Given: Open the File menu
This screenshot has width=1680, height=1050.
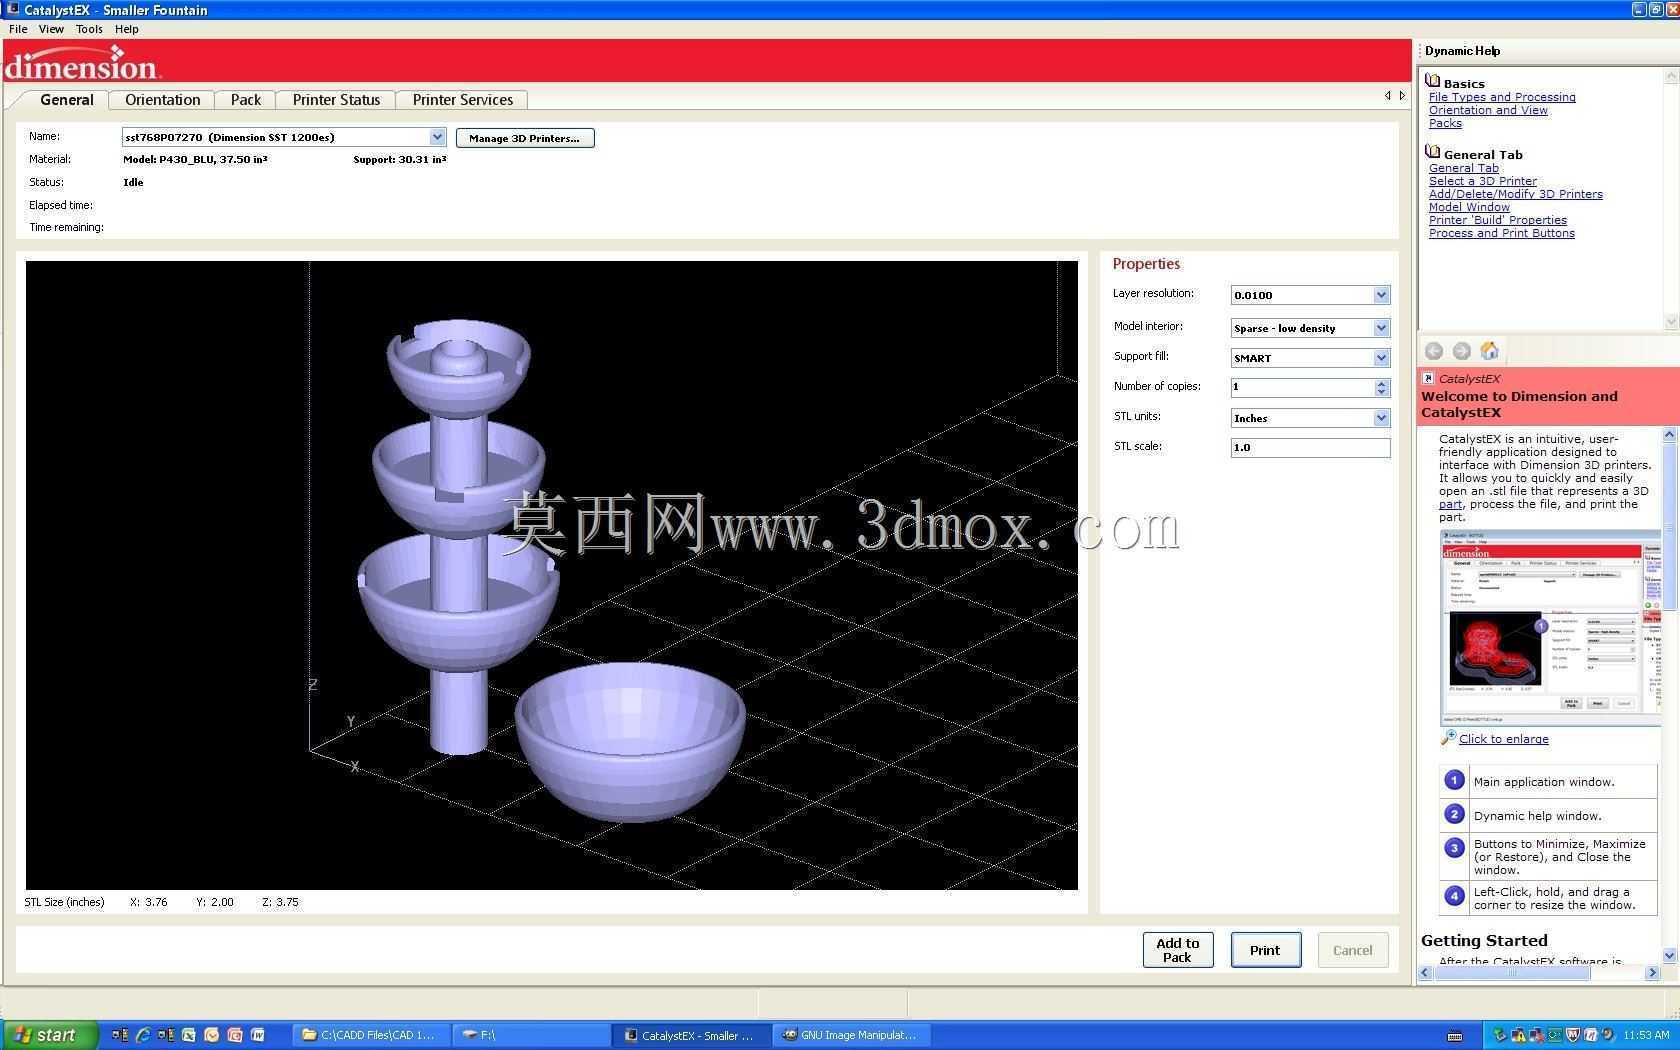Looking at the screenshot, I should pyautogui.click(x=18, y=29).
